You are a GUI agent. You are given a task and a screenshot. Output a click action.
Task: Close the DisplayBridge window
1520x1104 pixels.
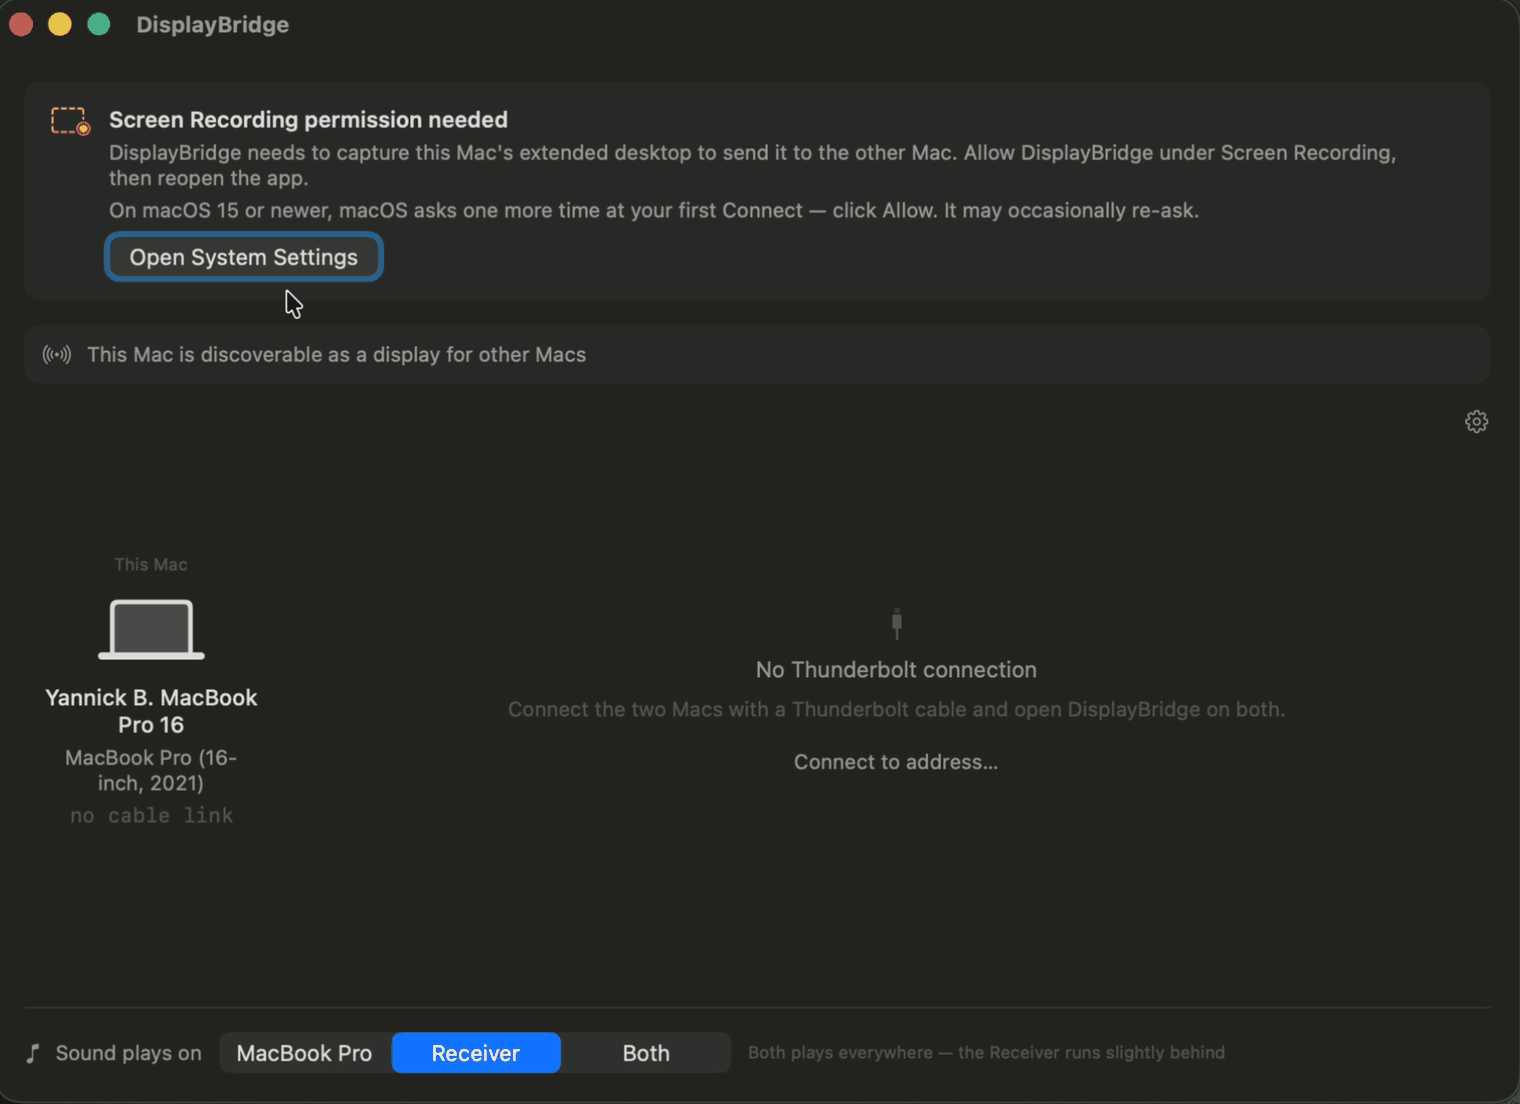(x=21, y=24)
